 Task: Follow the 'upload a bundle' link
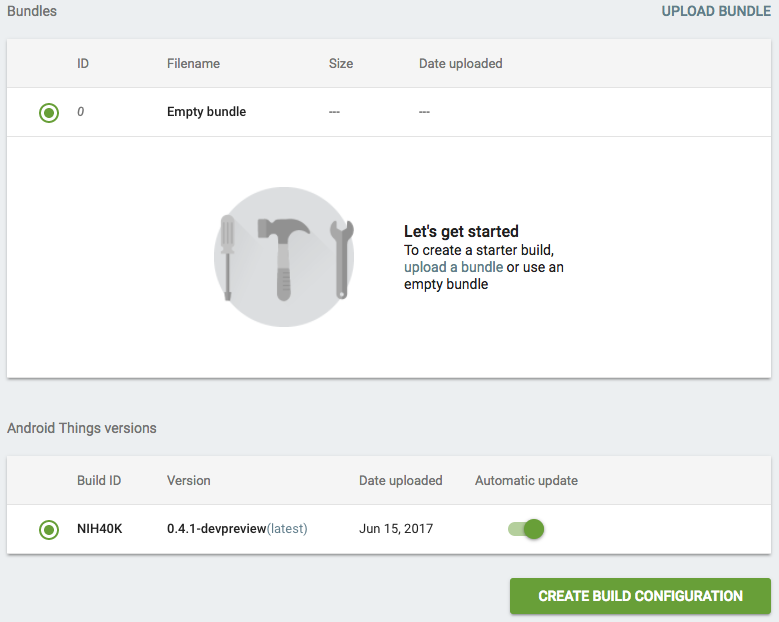click(453, 267)
